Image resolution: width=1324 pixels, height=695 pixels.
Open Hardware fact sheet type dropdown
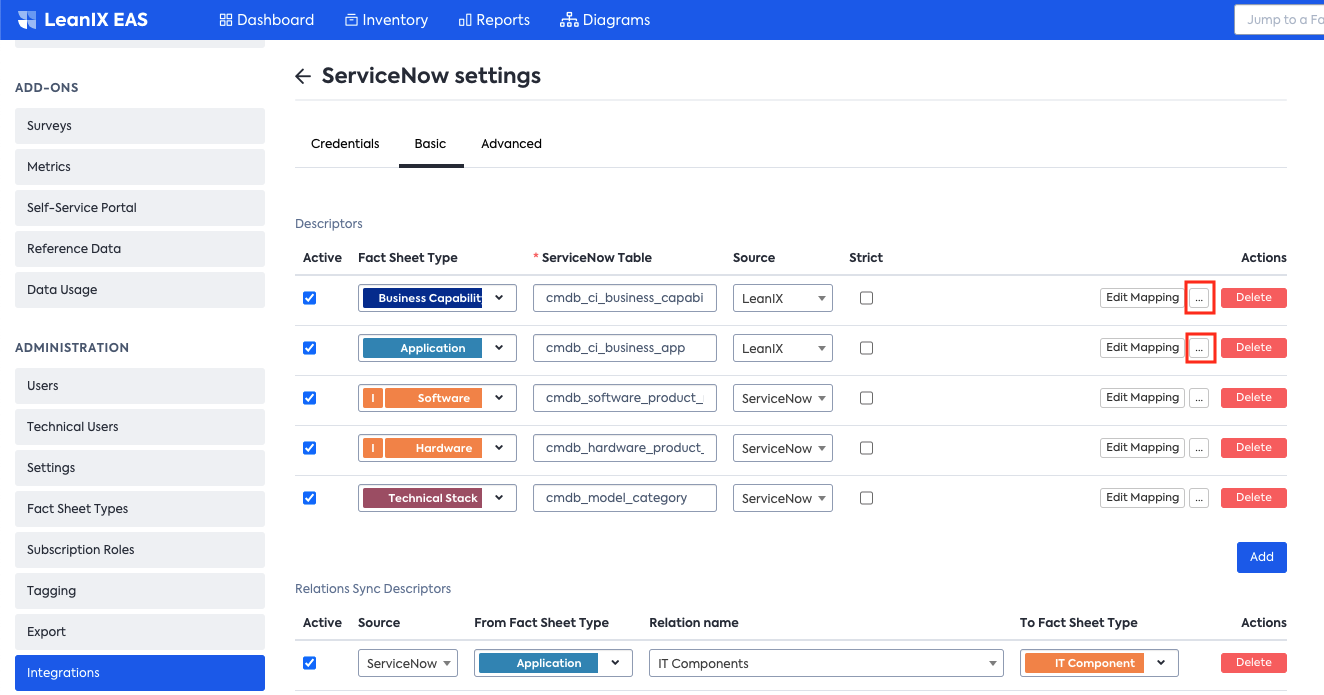(437, 448)
